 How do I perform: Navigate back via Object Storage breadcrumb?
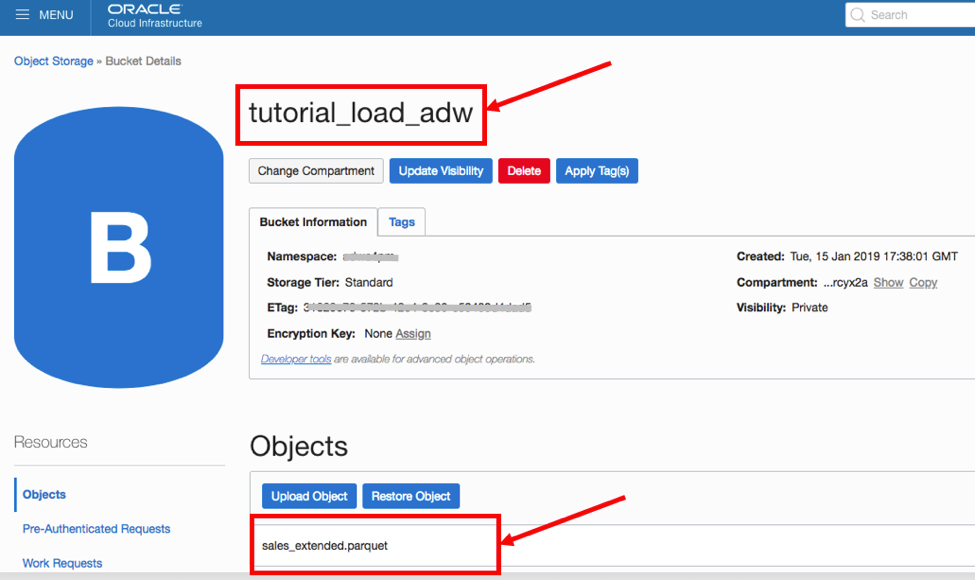pyautogui.click(x=53, y=61)
